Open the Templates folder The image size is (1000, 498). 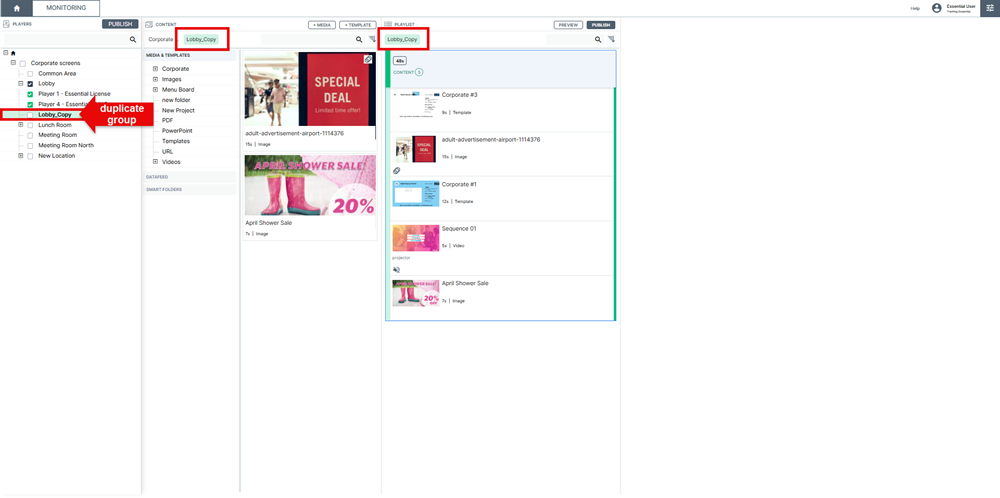point(175,141)
